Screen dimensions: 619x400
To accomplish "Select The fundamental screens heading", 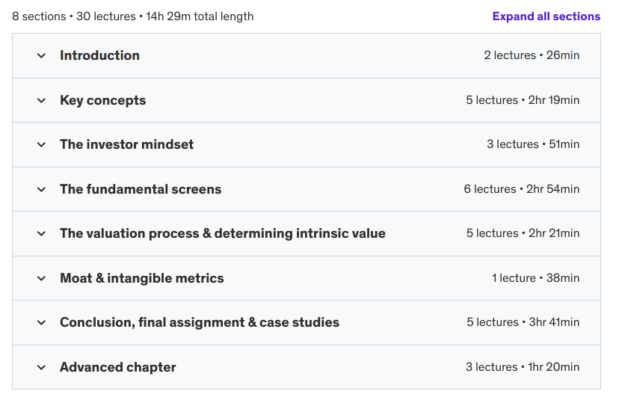I will pyautogui.click(x=140, y=189).
